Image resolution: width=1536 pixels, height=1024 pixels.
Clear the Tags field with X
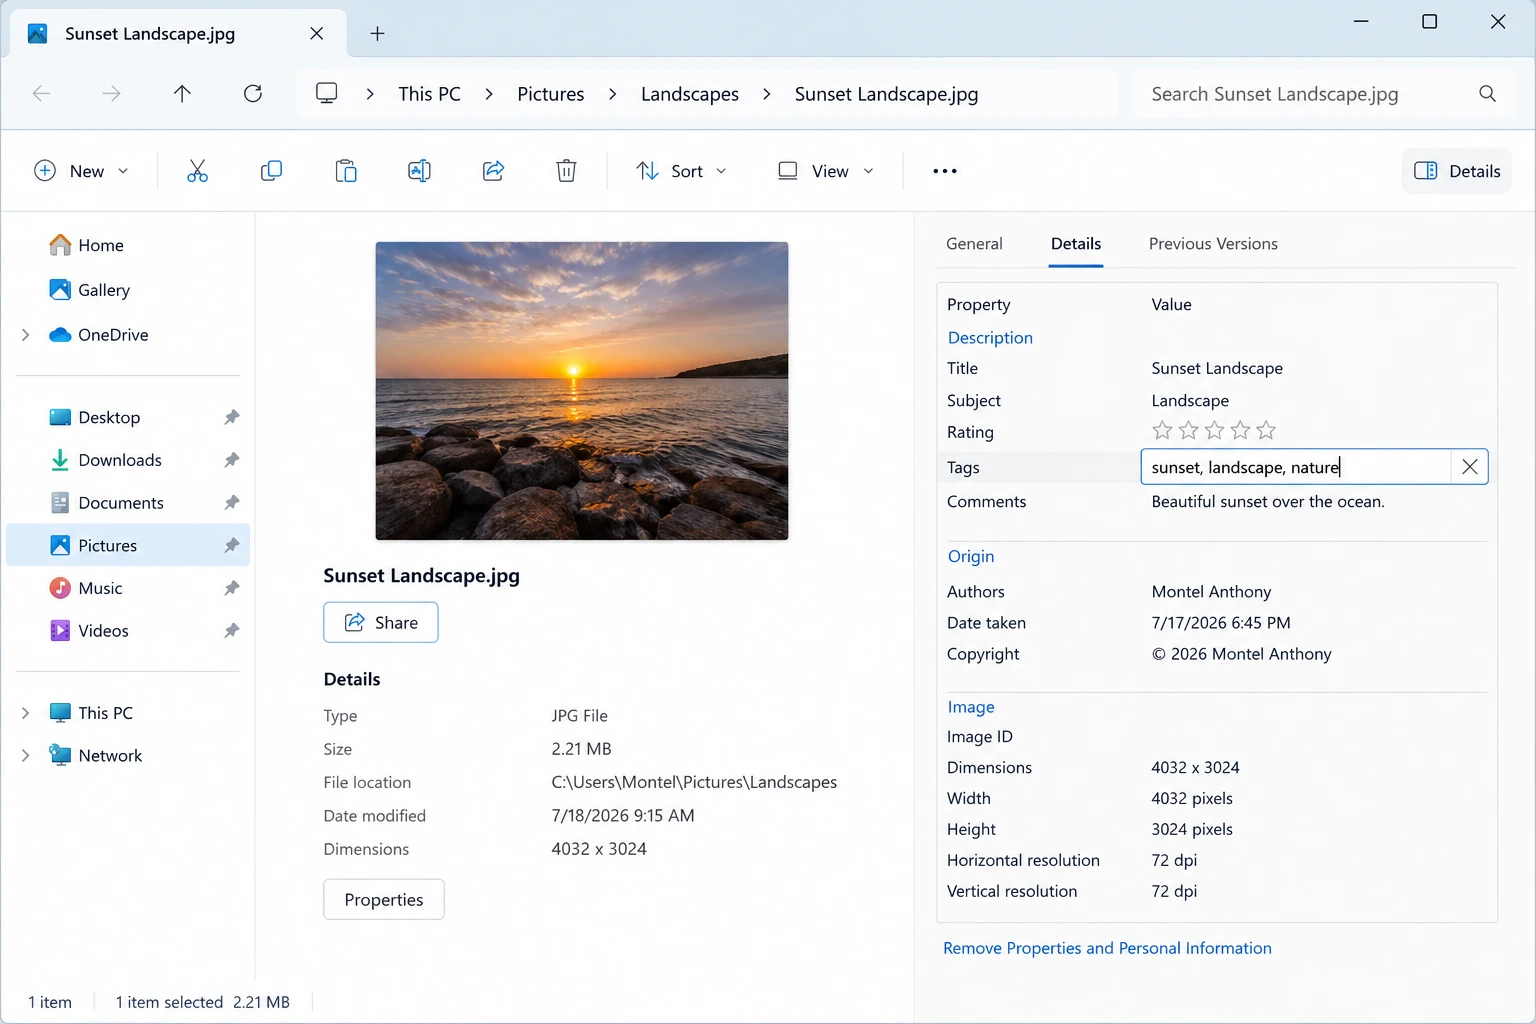[1470, 467]
